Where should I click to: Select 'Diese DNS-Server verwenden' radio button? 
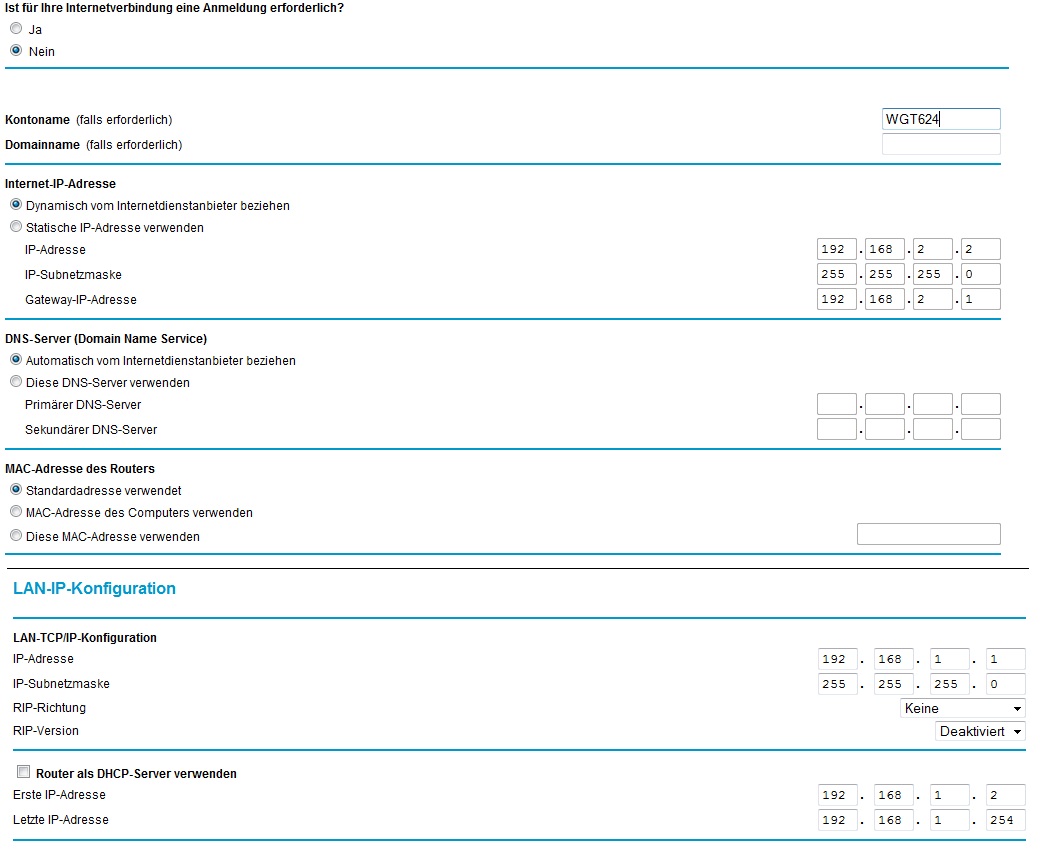(x=16, y=382)
